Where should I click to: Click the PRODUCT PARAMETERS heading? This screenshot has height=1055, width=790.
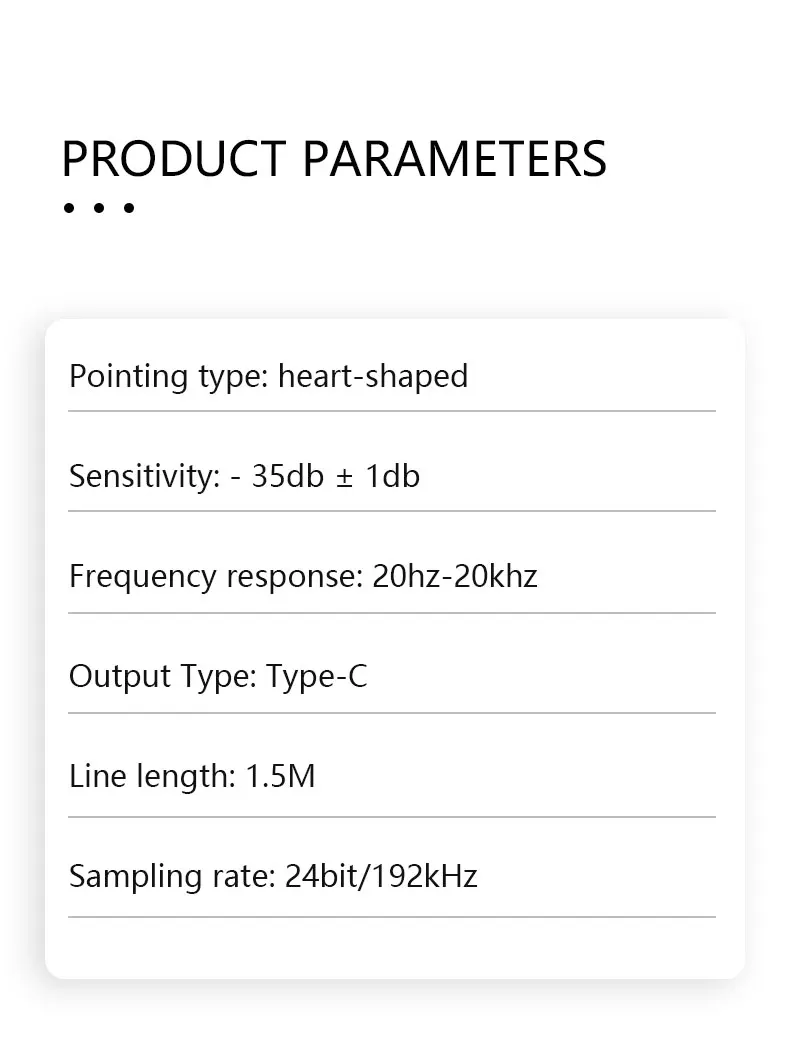334,159
